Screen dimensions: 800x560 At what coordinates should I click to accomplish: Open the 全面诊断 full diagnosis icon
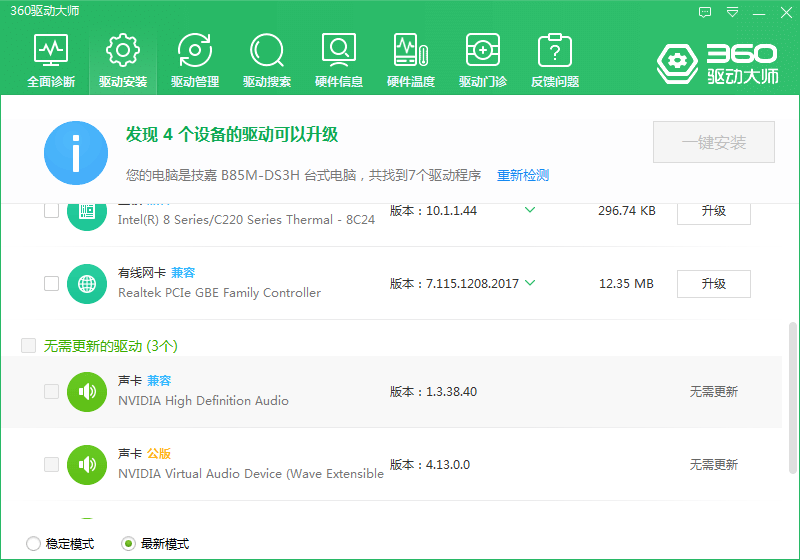50,60
